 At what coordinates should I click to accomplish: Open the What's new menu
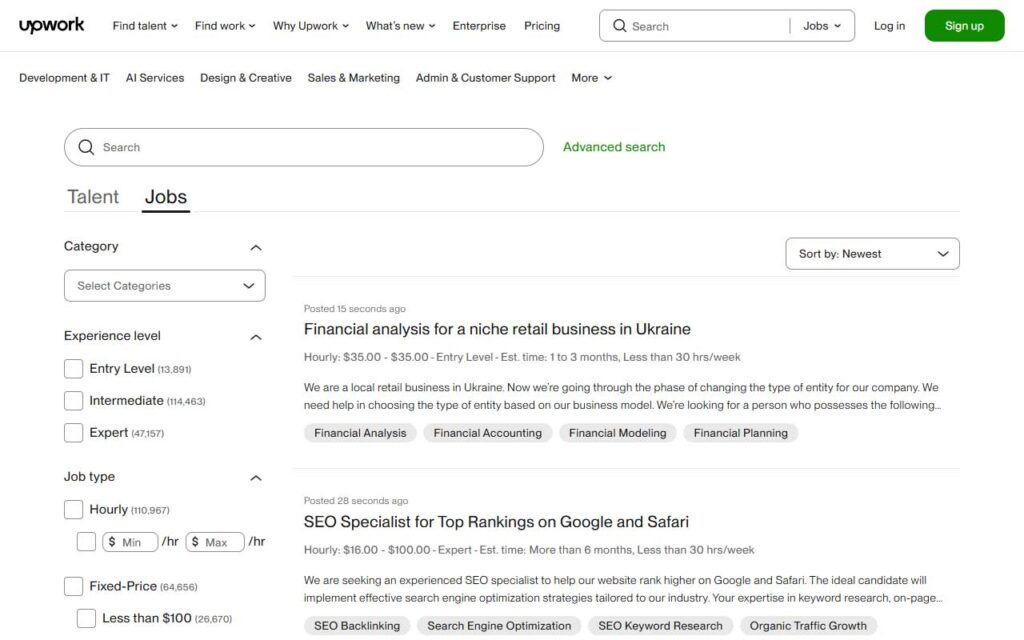coord(400,25)
